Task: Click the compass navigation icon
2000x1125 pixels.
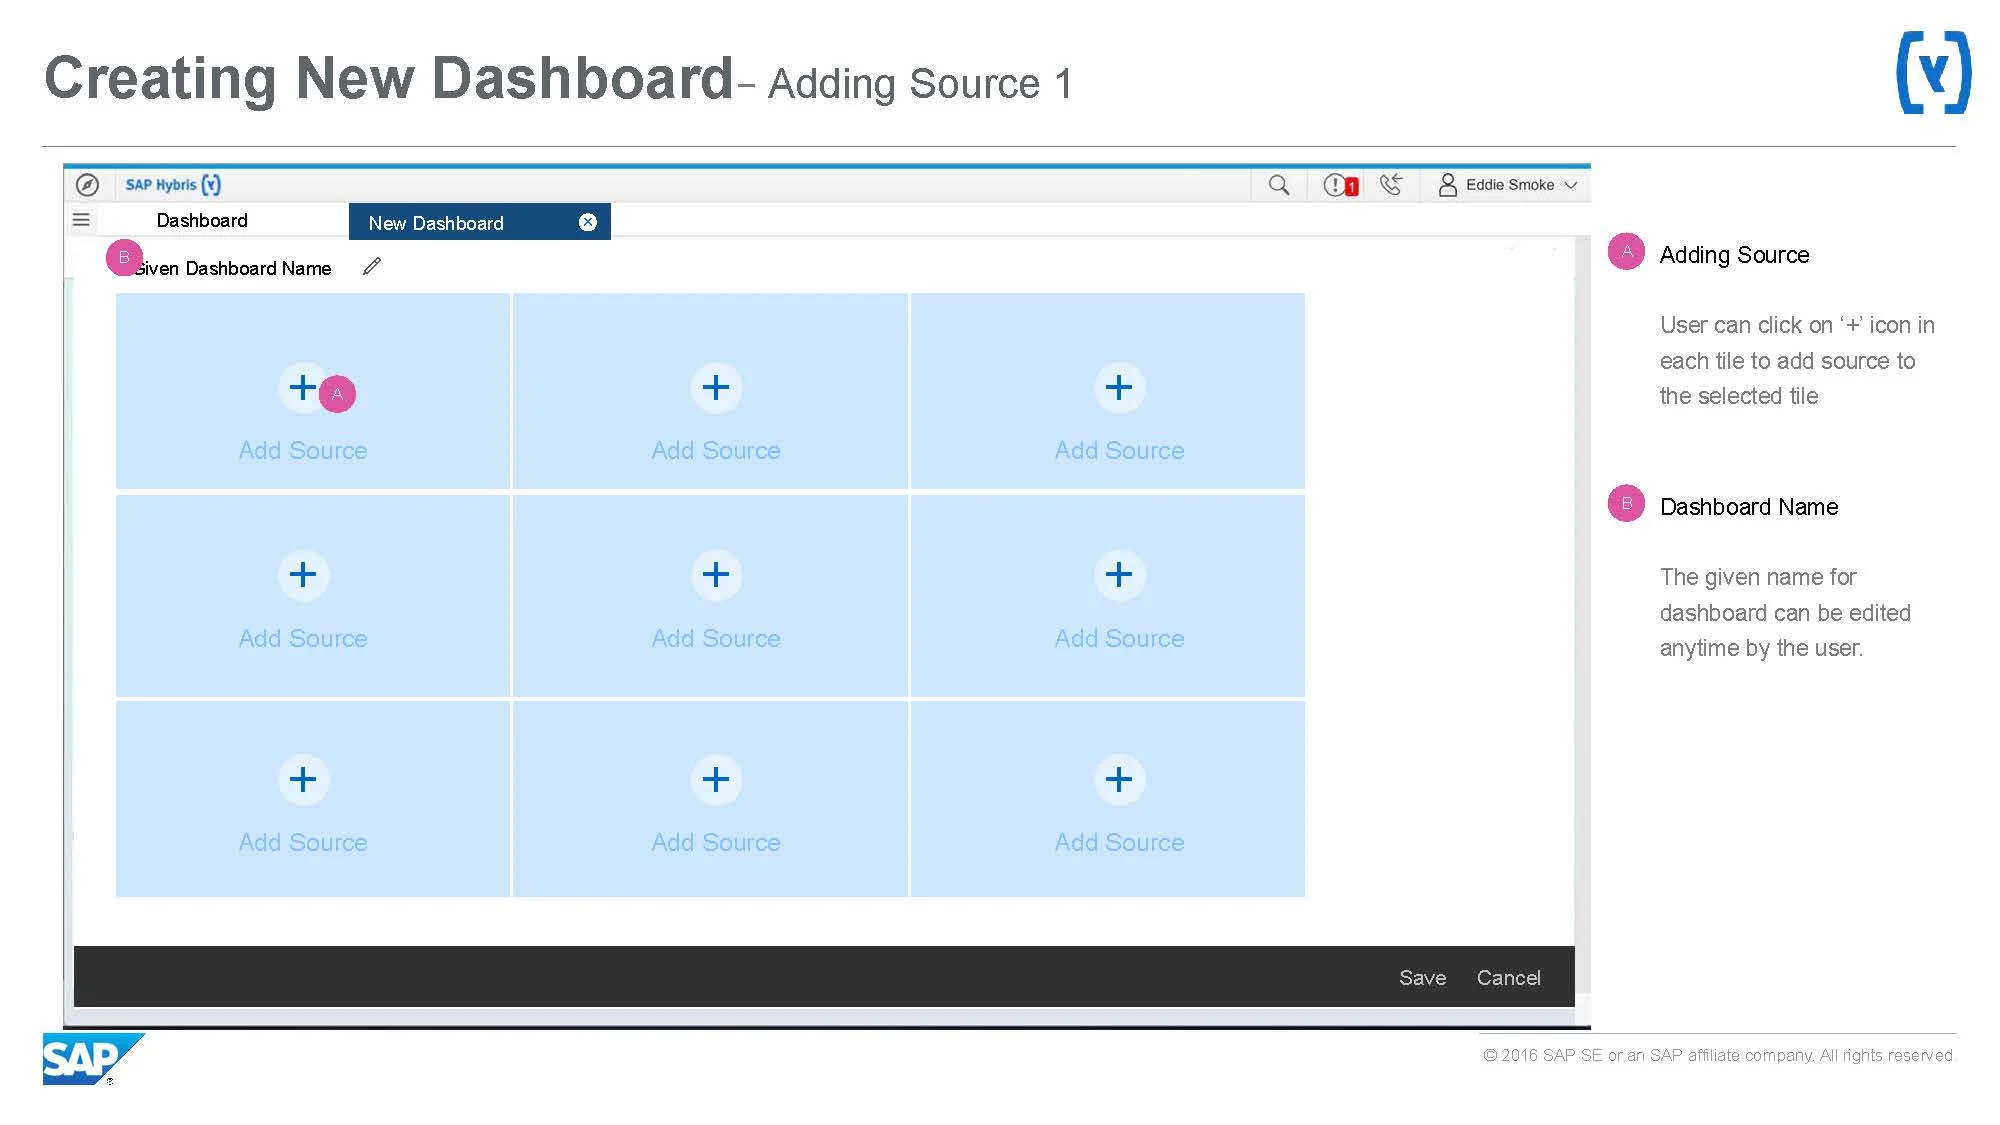Action: point(87,185)
